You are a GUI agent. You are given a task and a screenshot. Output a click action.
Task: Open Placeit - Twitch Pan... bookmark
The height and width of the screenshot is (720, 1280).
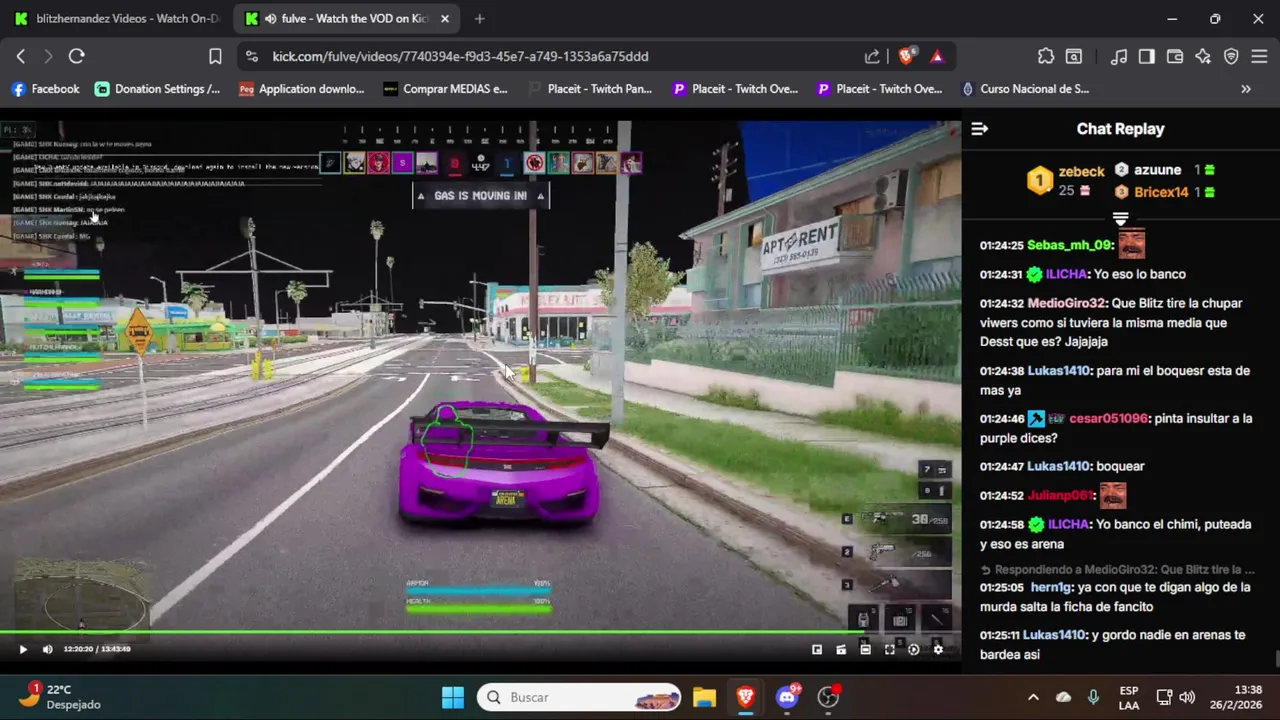589,89
